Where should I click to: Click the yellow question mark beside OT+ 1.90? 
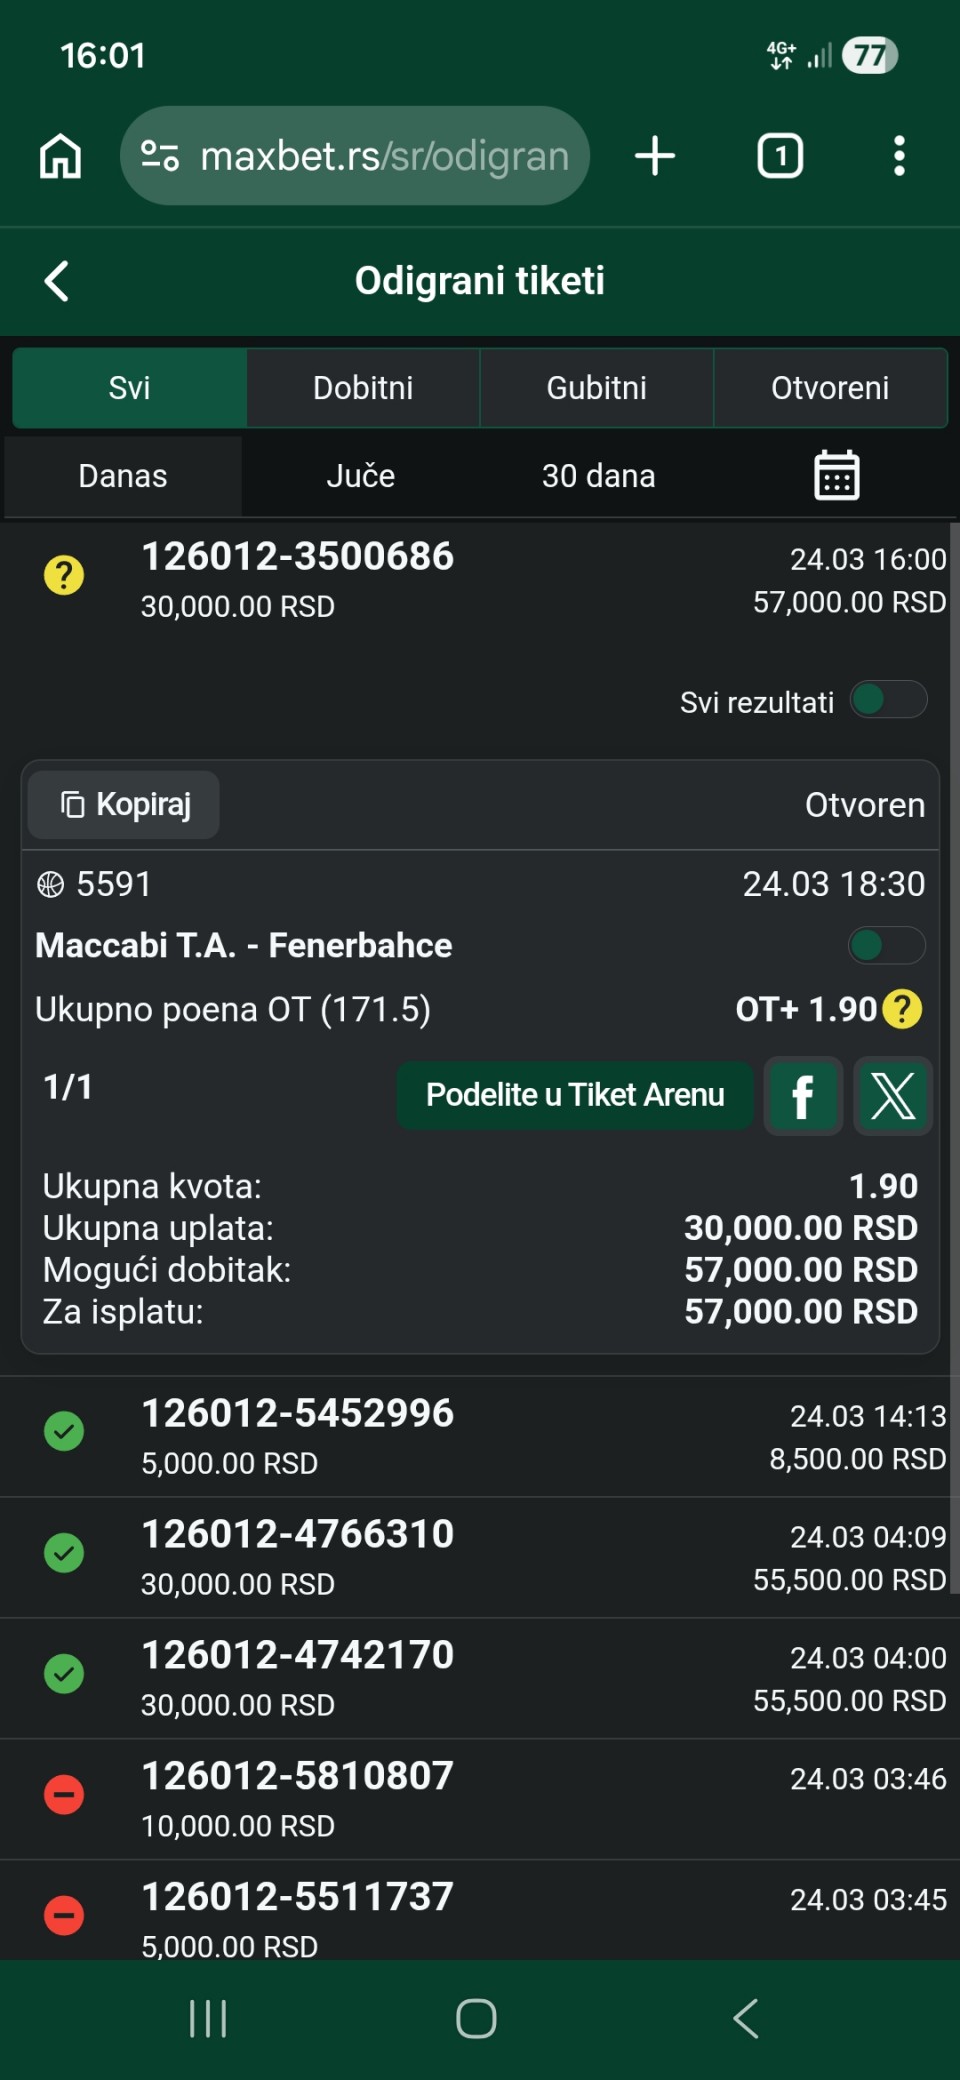coord(902,1009)
